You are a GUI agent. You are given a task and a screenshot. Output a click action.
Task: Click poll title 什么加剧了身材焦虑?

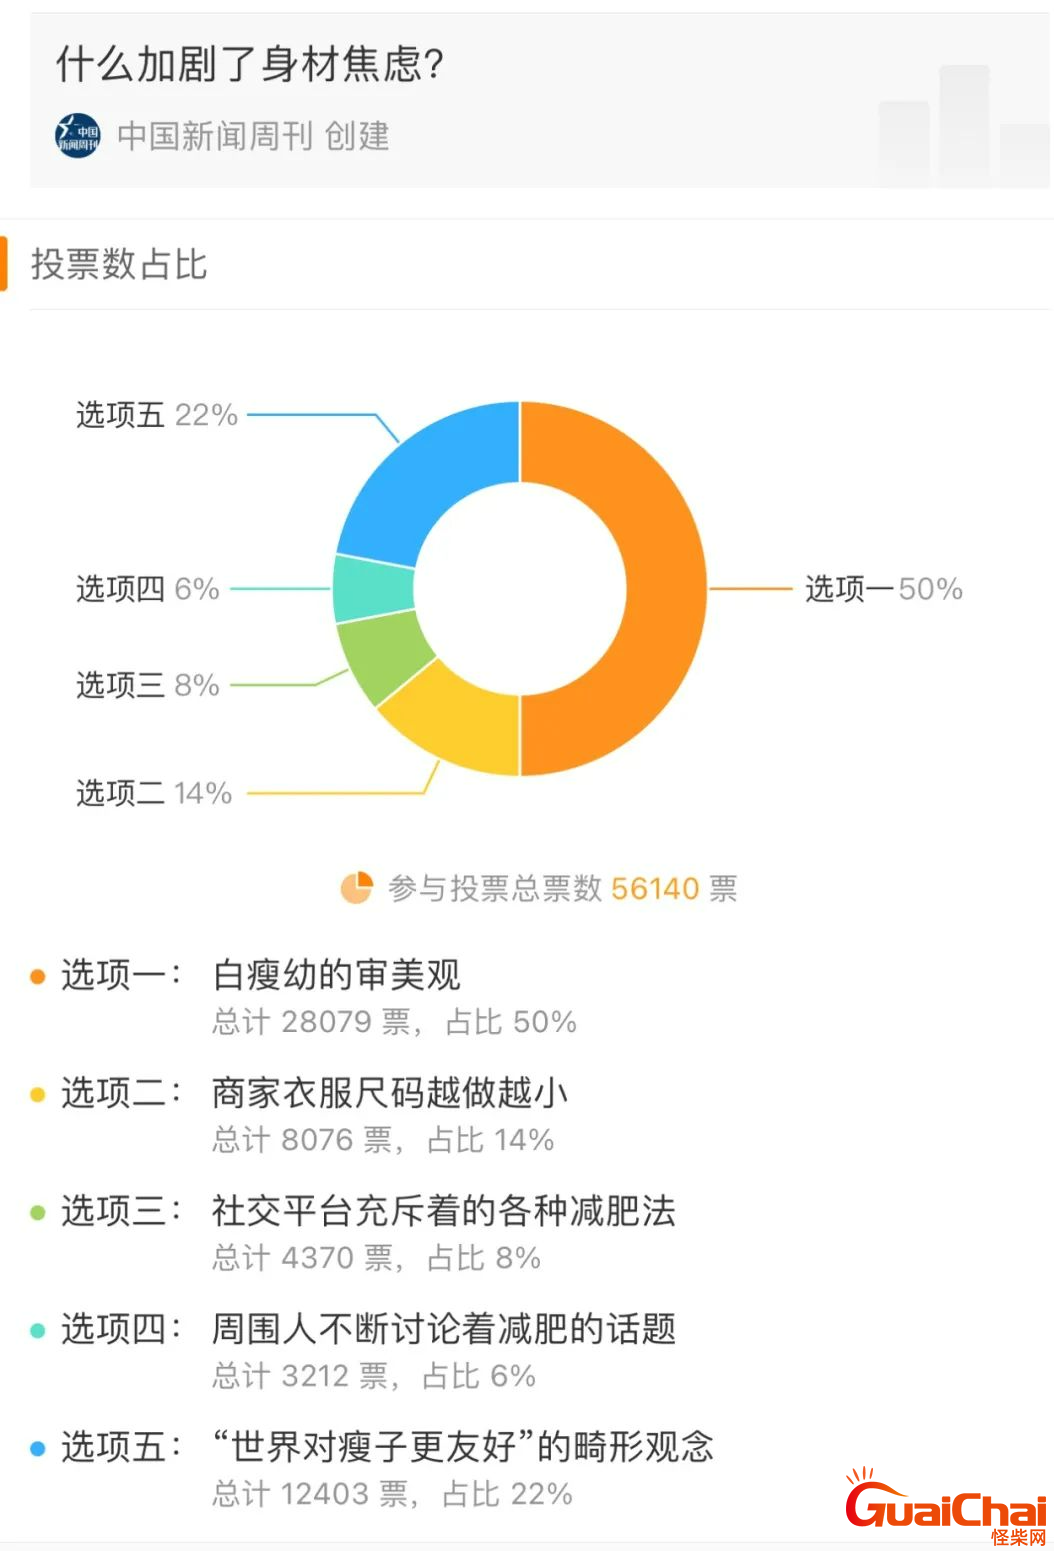tap(250, 64)
